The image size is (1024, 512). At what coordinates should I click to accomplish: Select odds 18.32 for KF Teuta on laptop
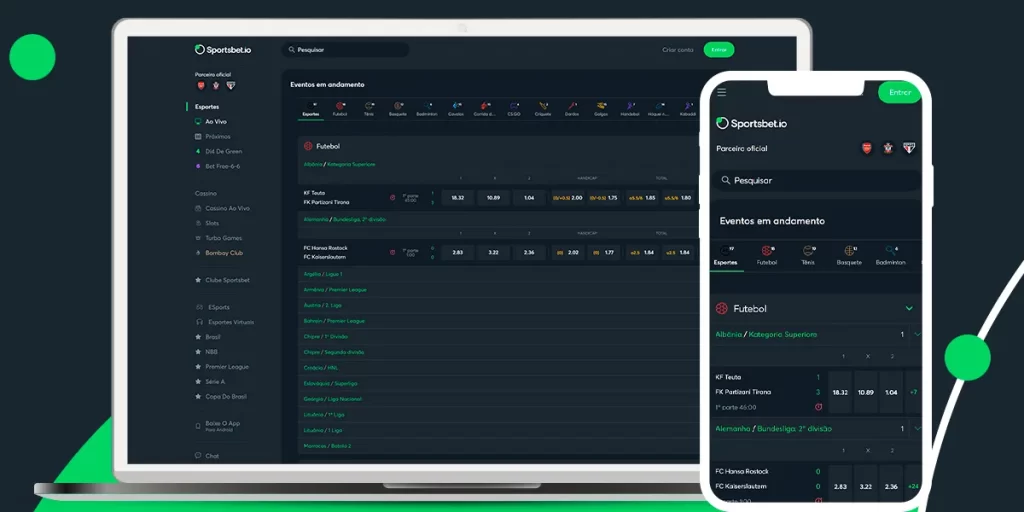[458, 197]
